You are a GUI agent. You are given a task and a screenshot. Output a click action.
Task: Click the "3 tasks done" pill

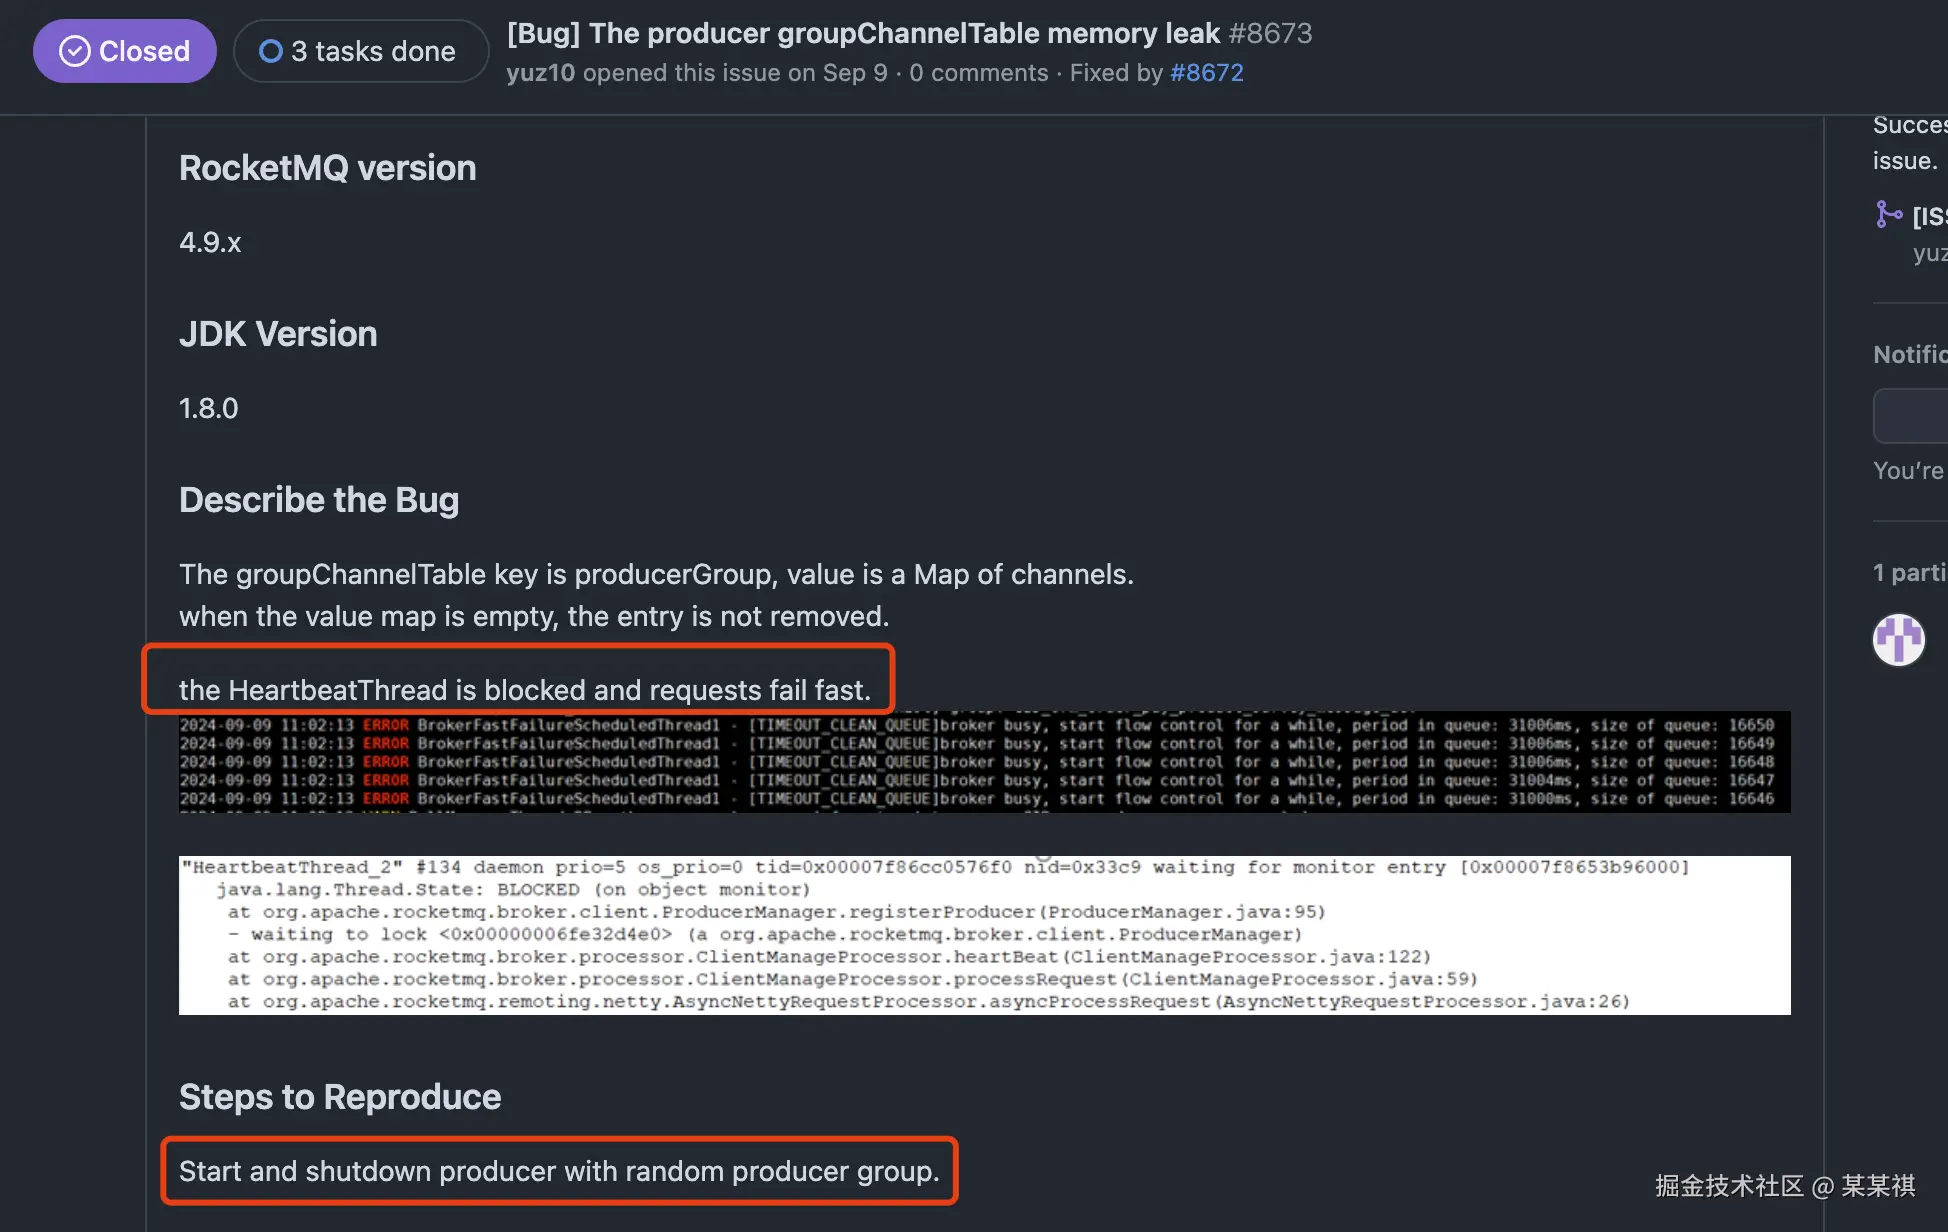click(361, 51)
